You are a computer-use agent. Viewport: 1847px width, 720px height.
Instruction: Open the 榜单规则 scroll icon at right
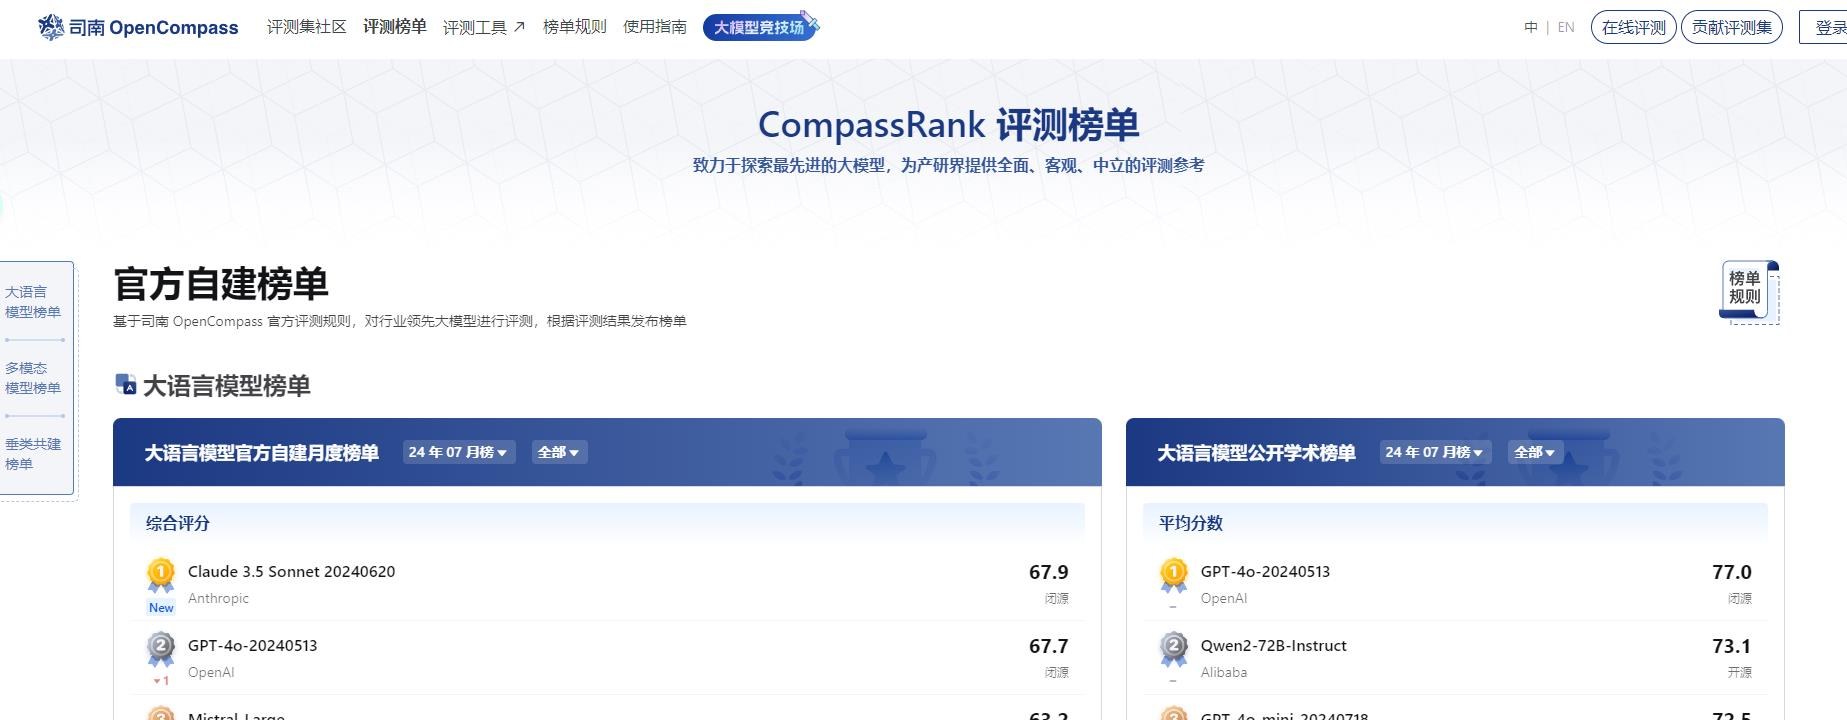tap(1749, 291)
